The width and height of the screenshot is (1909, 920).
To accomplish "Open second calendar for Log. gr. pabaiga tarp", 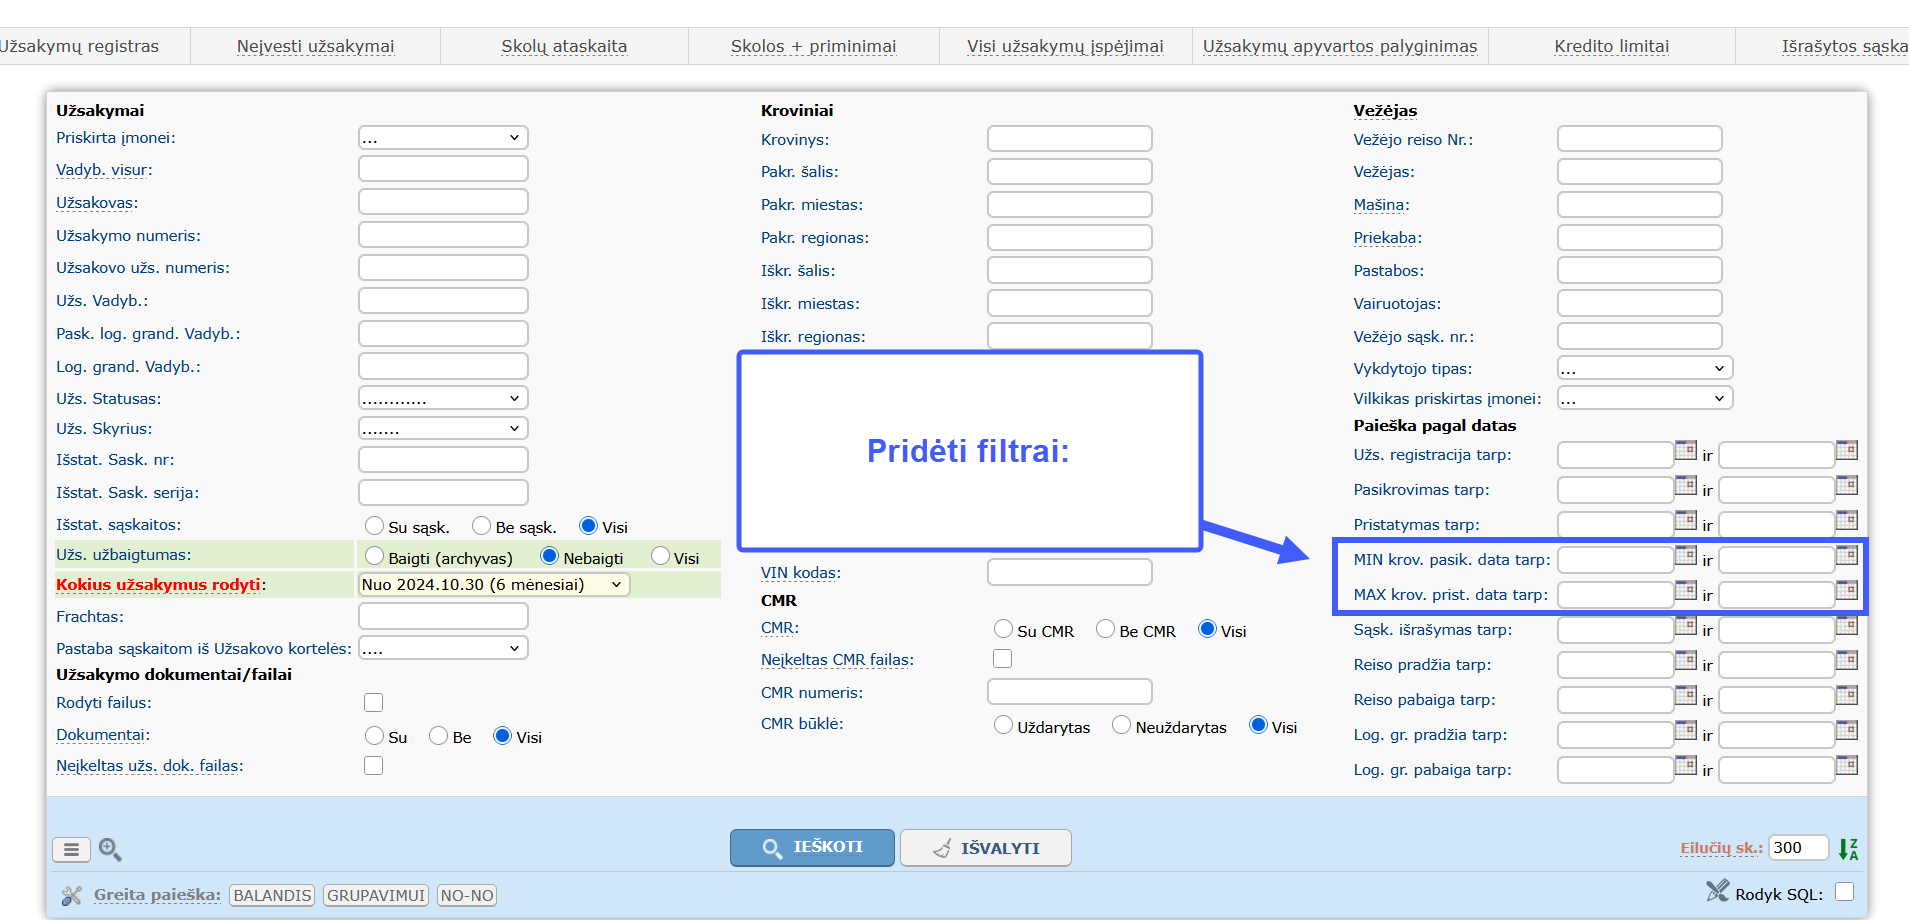I will (1847, 765).
